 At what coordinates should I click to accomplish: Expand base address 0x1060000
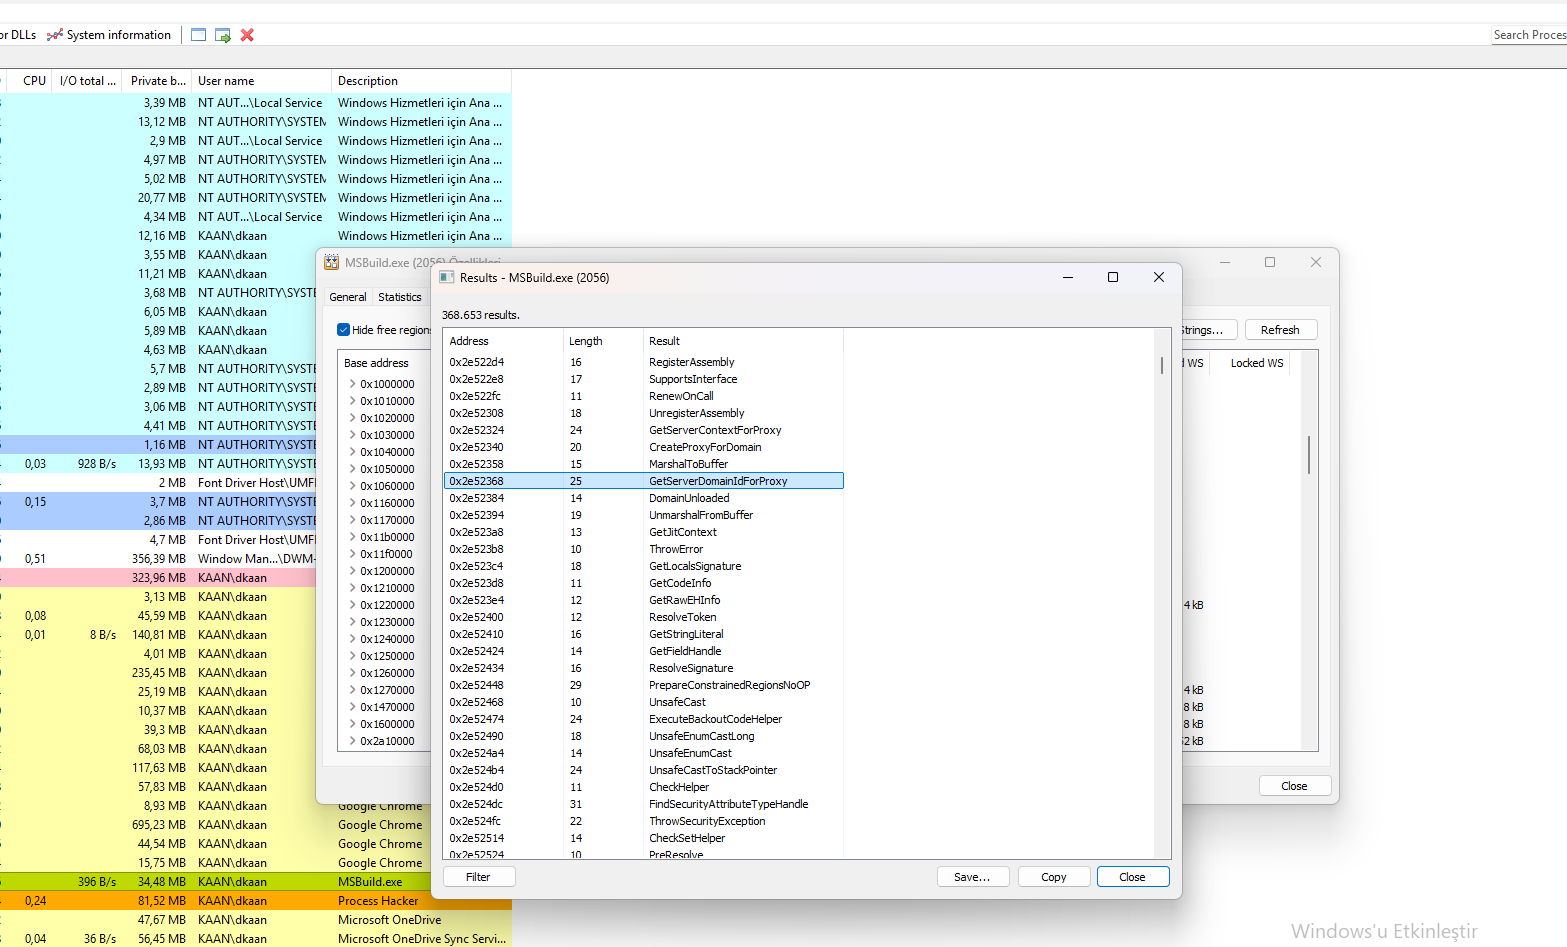[x=352, y=486]
